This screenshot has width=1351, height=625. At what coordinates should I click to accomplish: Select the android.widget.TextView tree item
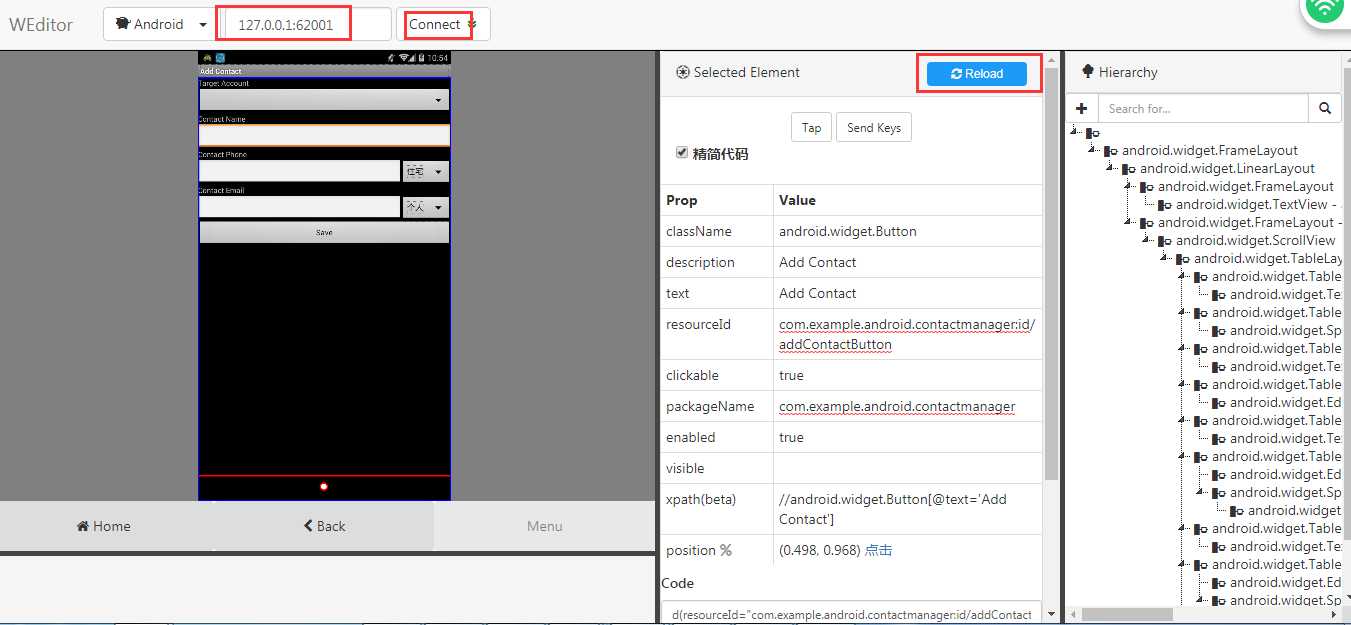point(1257,204)
